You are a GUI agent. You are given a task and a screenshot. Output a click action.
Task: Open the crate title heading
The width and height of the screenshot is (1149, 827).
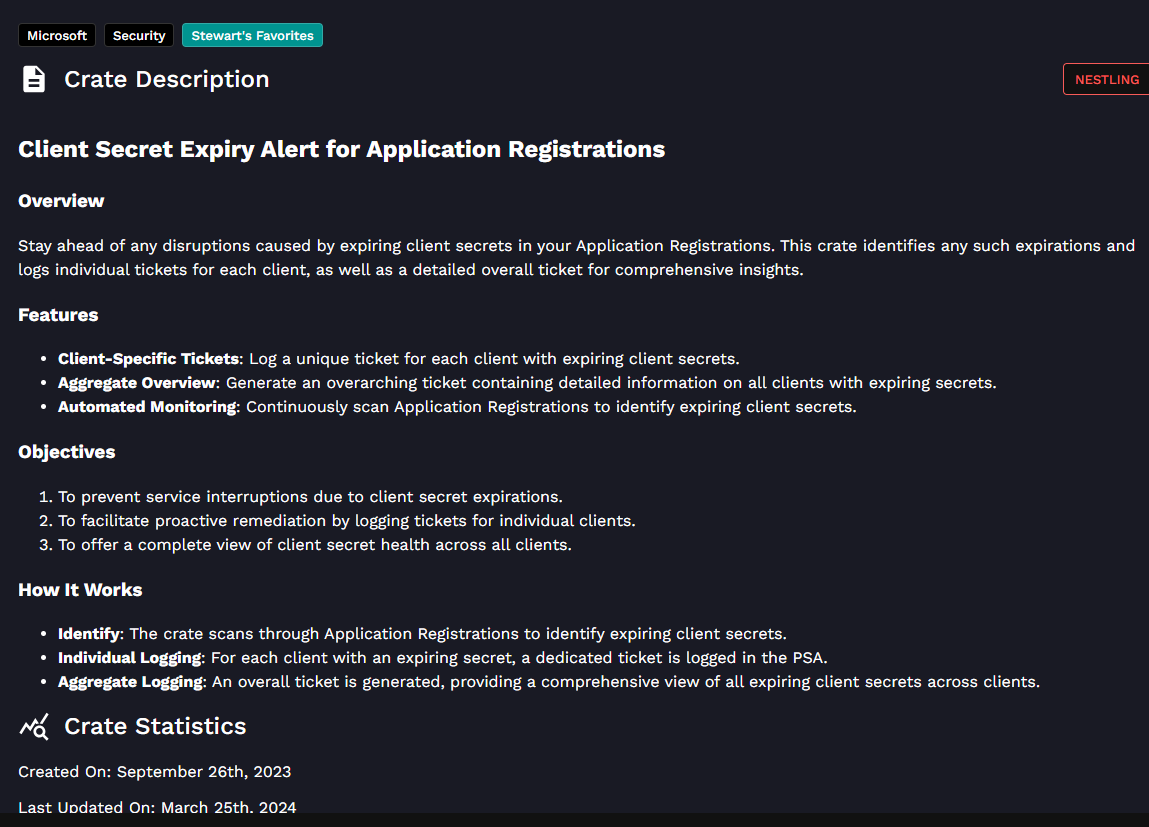(341, 149)
